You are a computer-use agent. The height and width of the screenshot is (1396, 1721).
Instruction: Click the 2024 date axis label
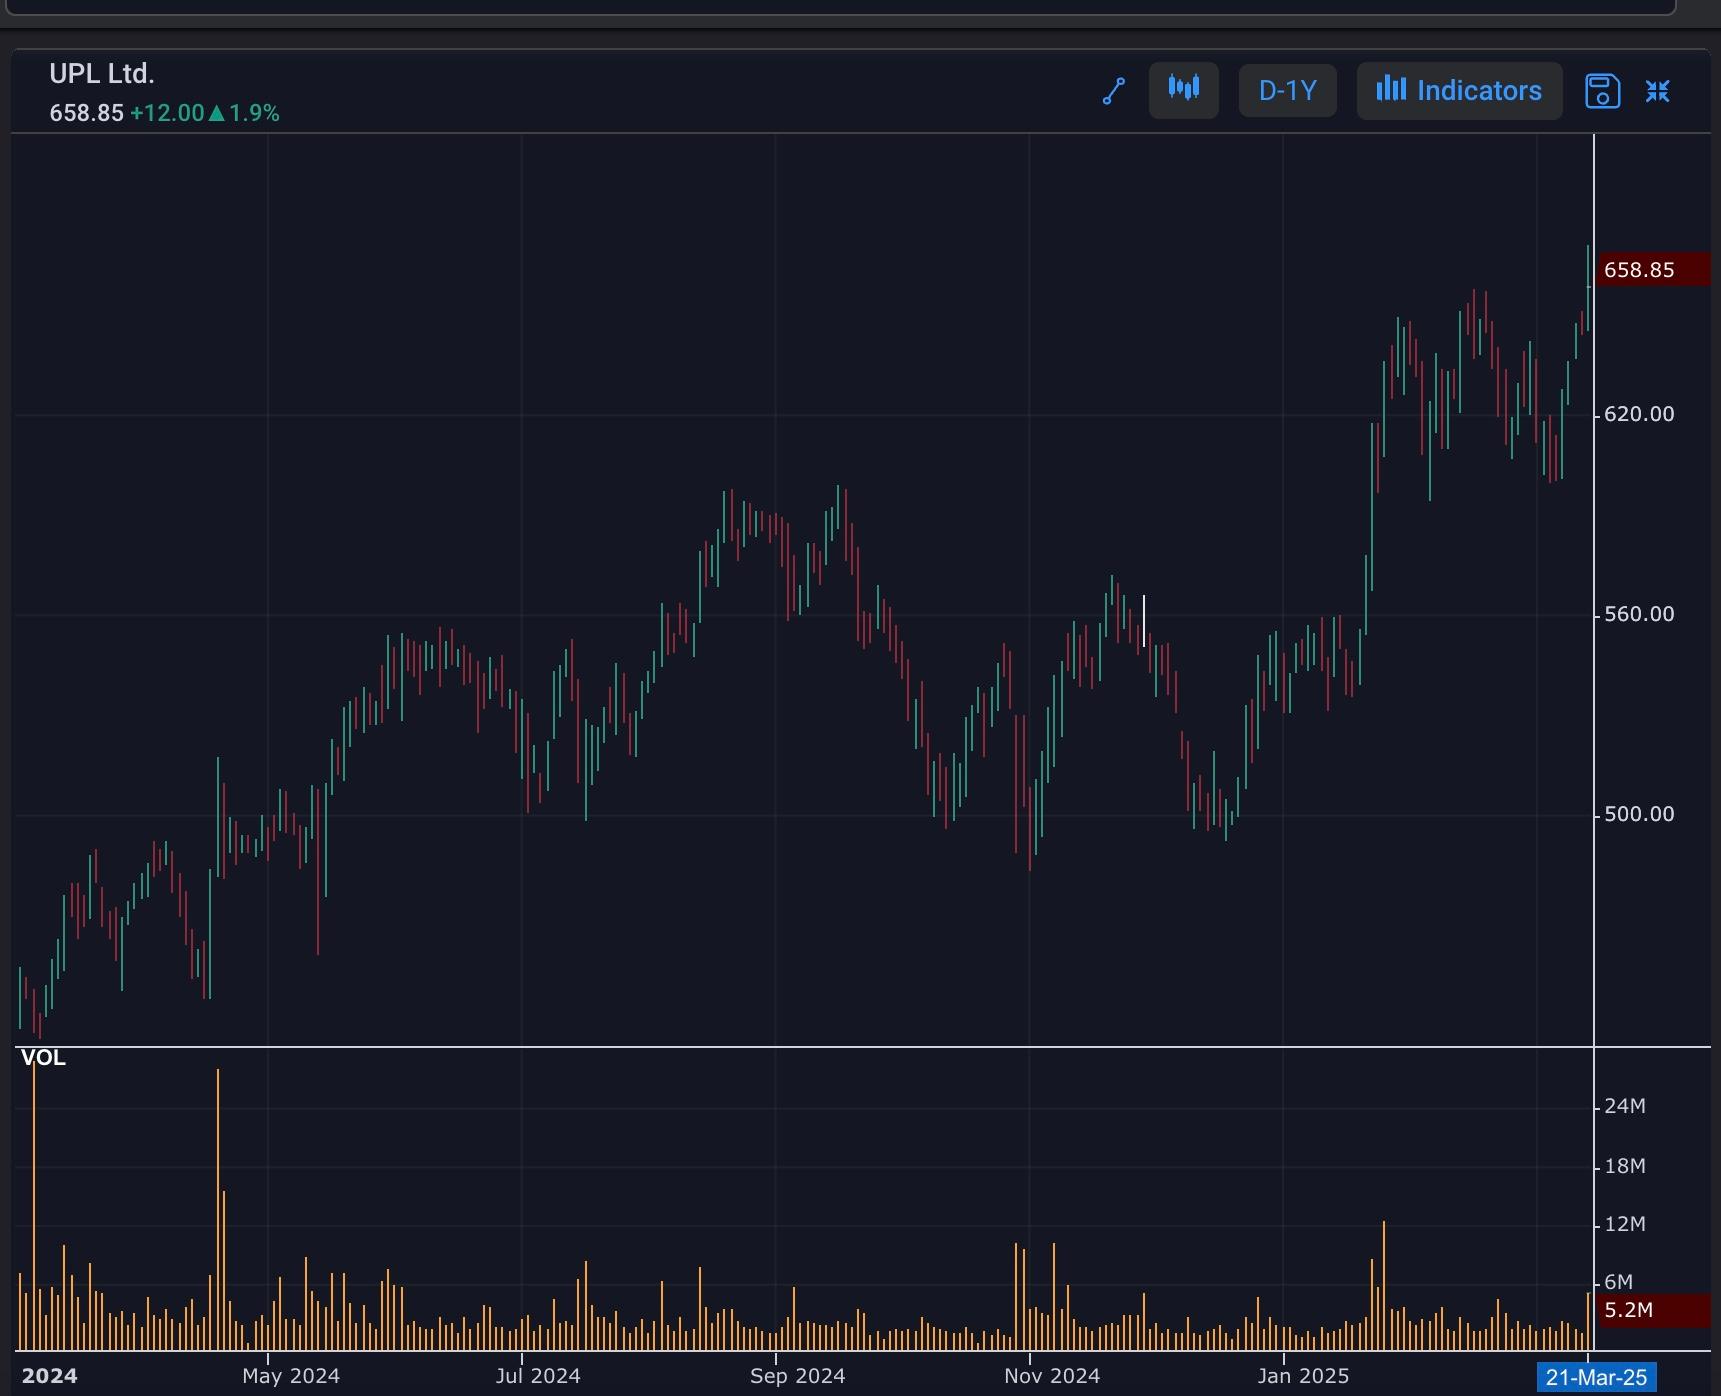[49, 1376]
